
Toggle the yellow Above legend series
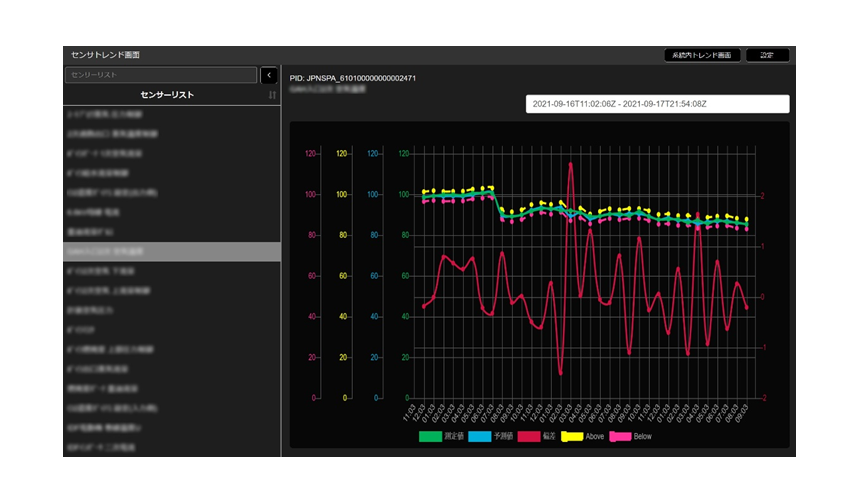pos(582,437)
